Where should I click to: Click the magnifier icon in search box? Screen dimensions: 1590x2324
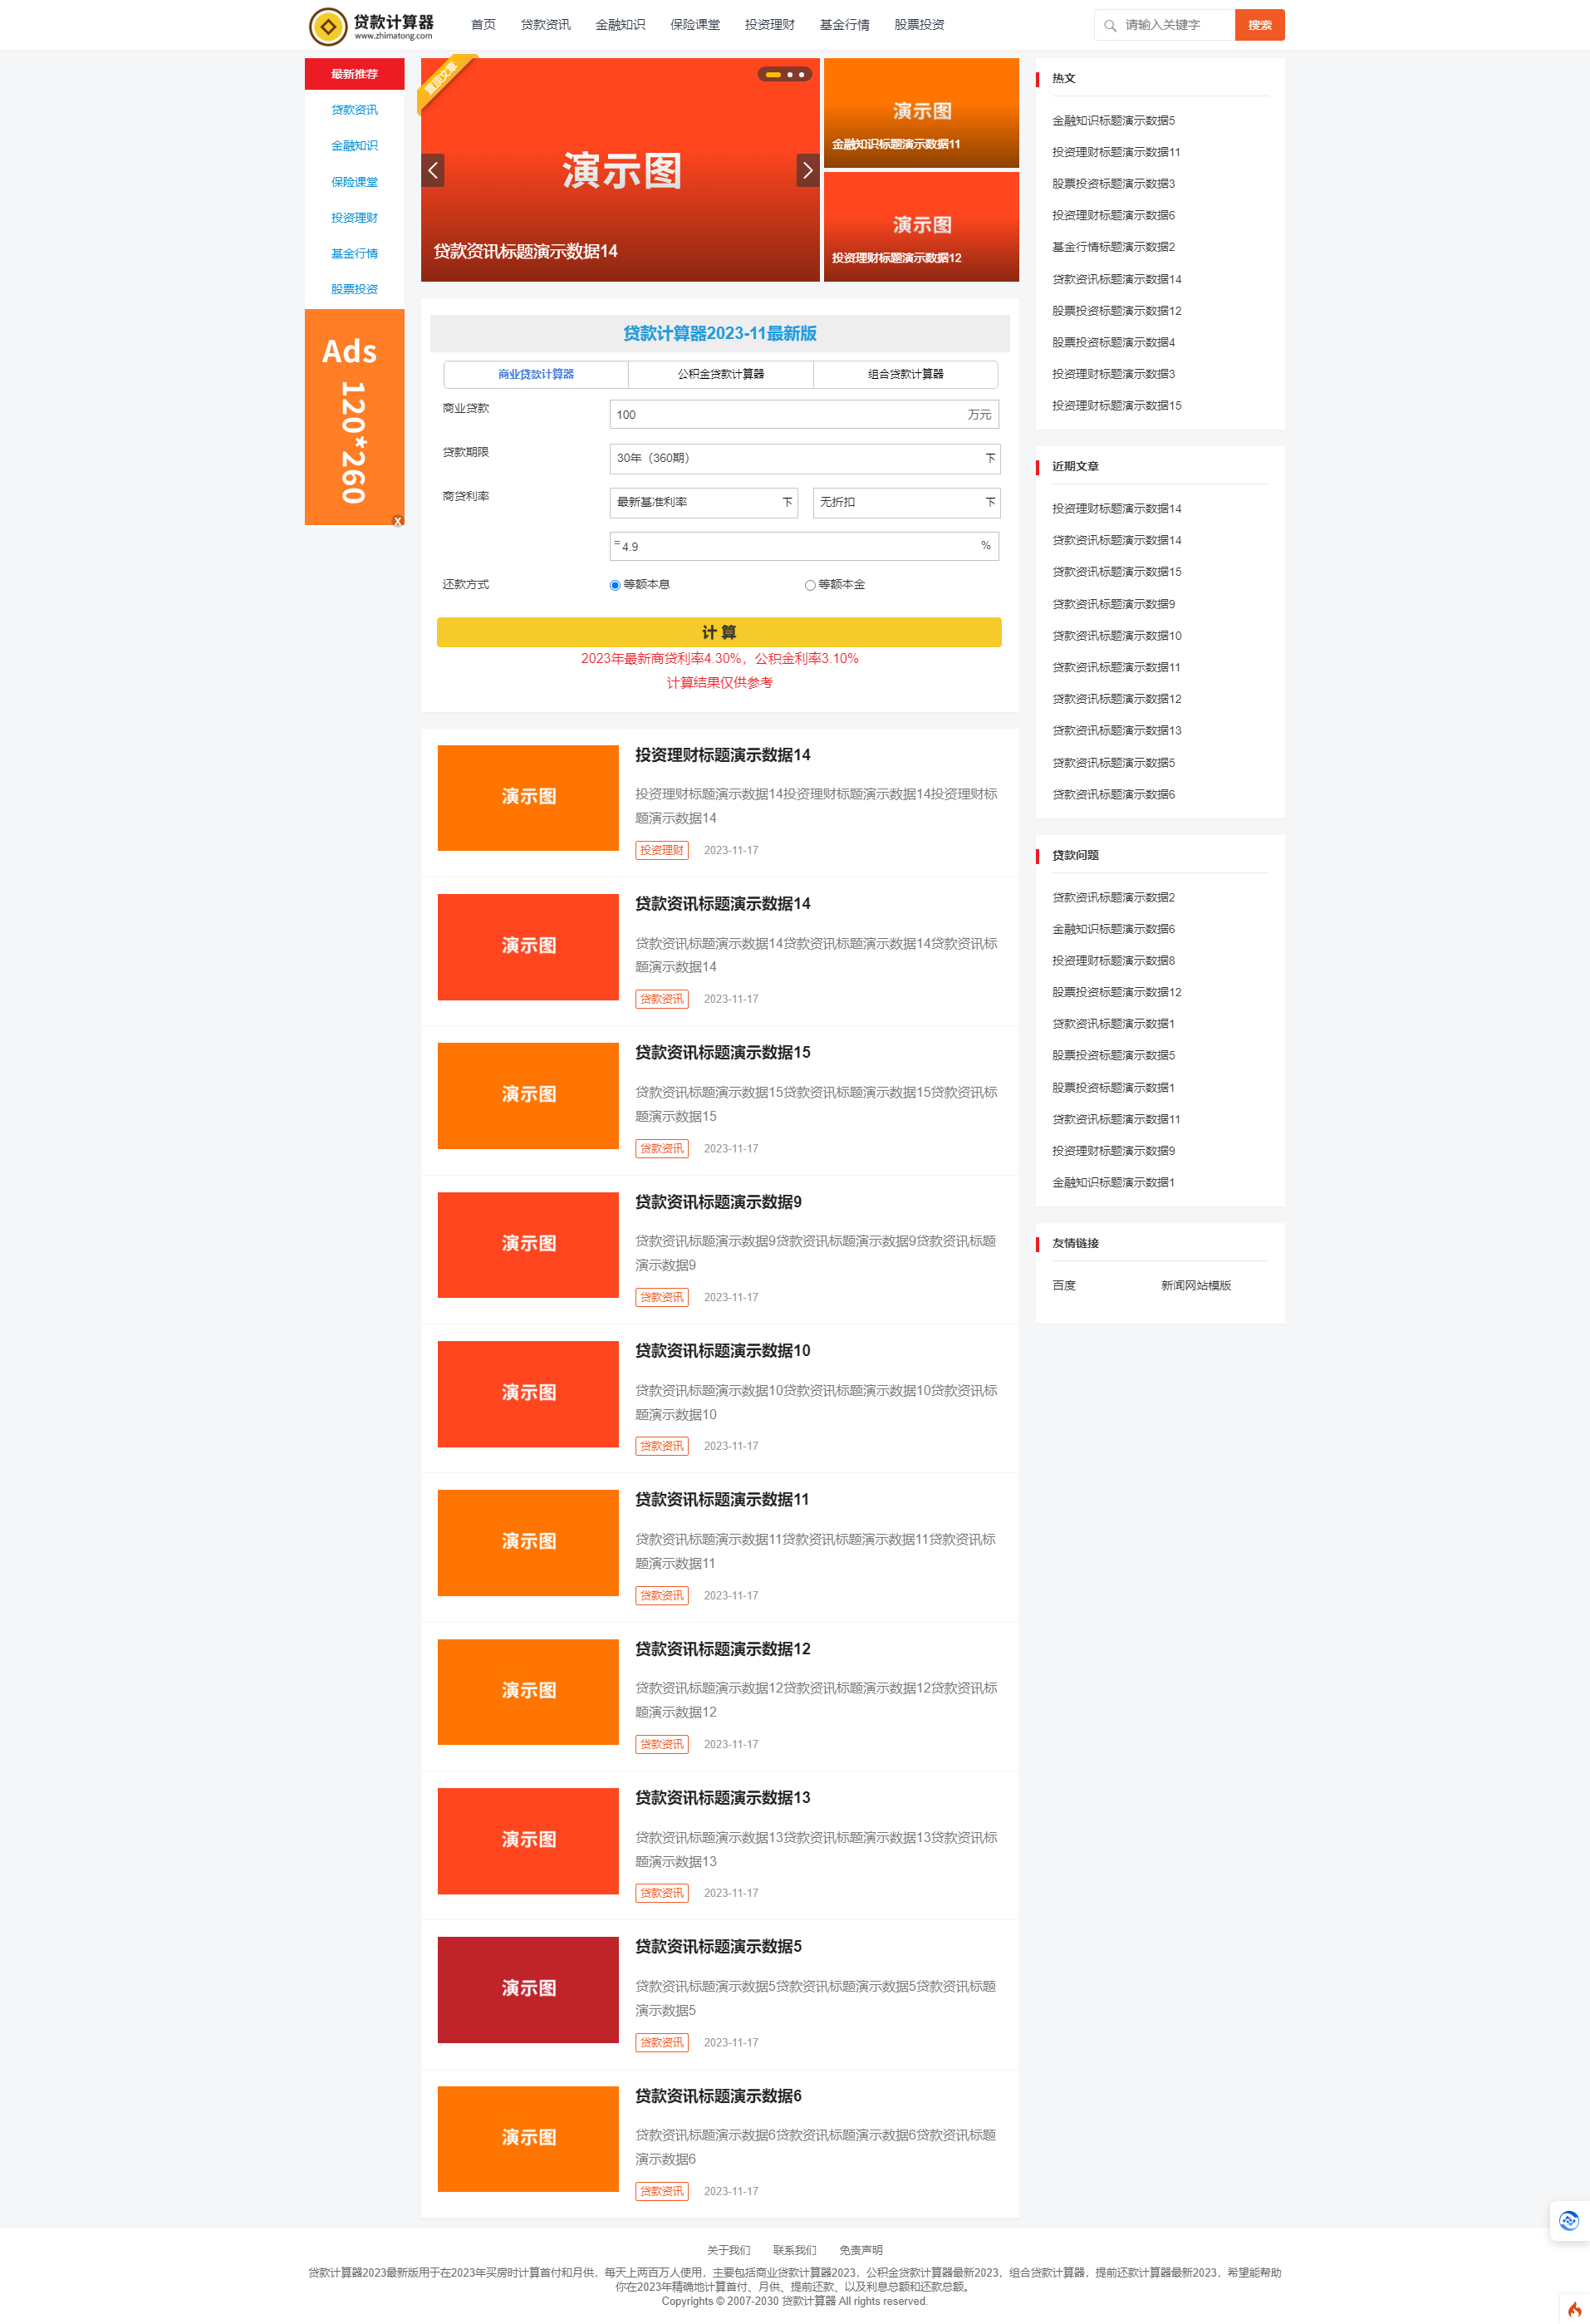[1110, 26]
